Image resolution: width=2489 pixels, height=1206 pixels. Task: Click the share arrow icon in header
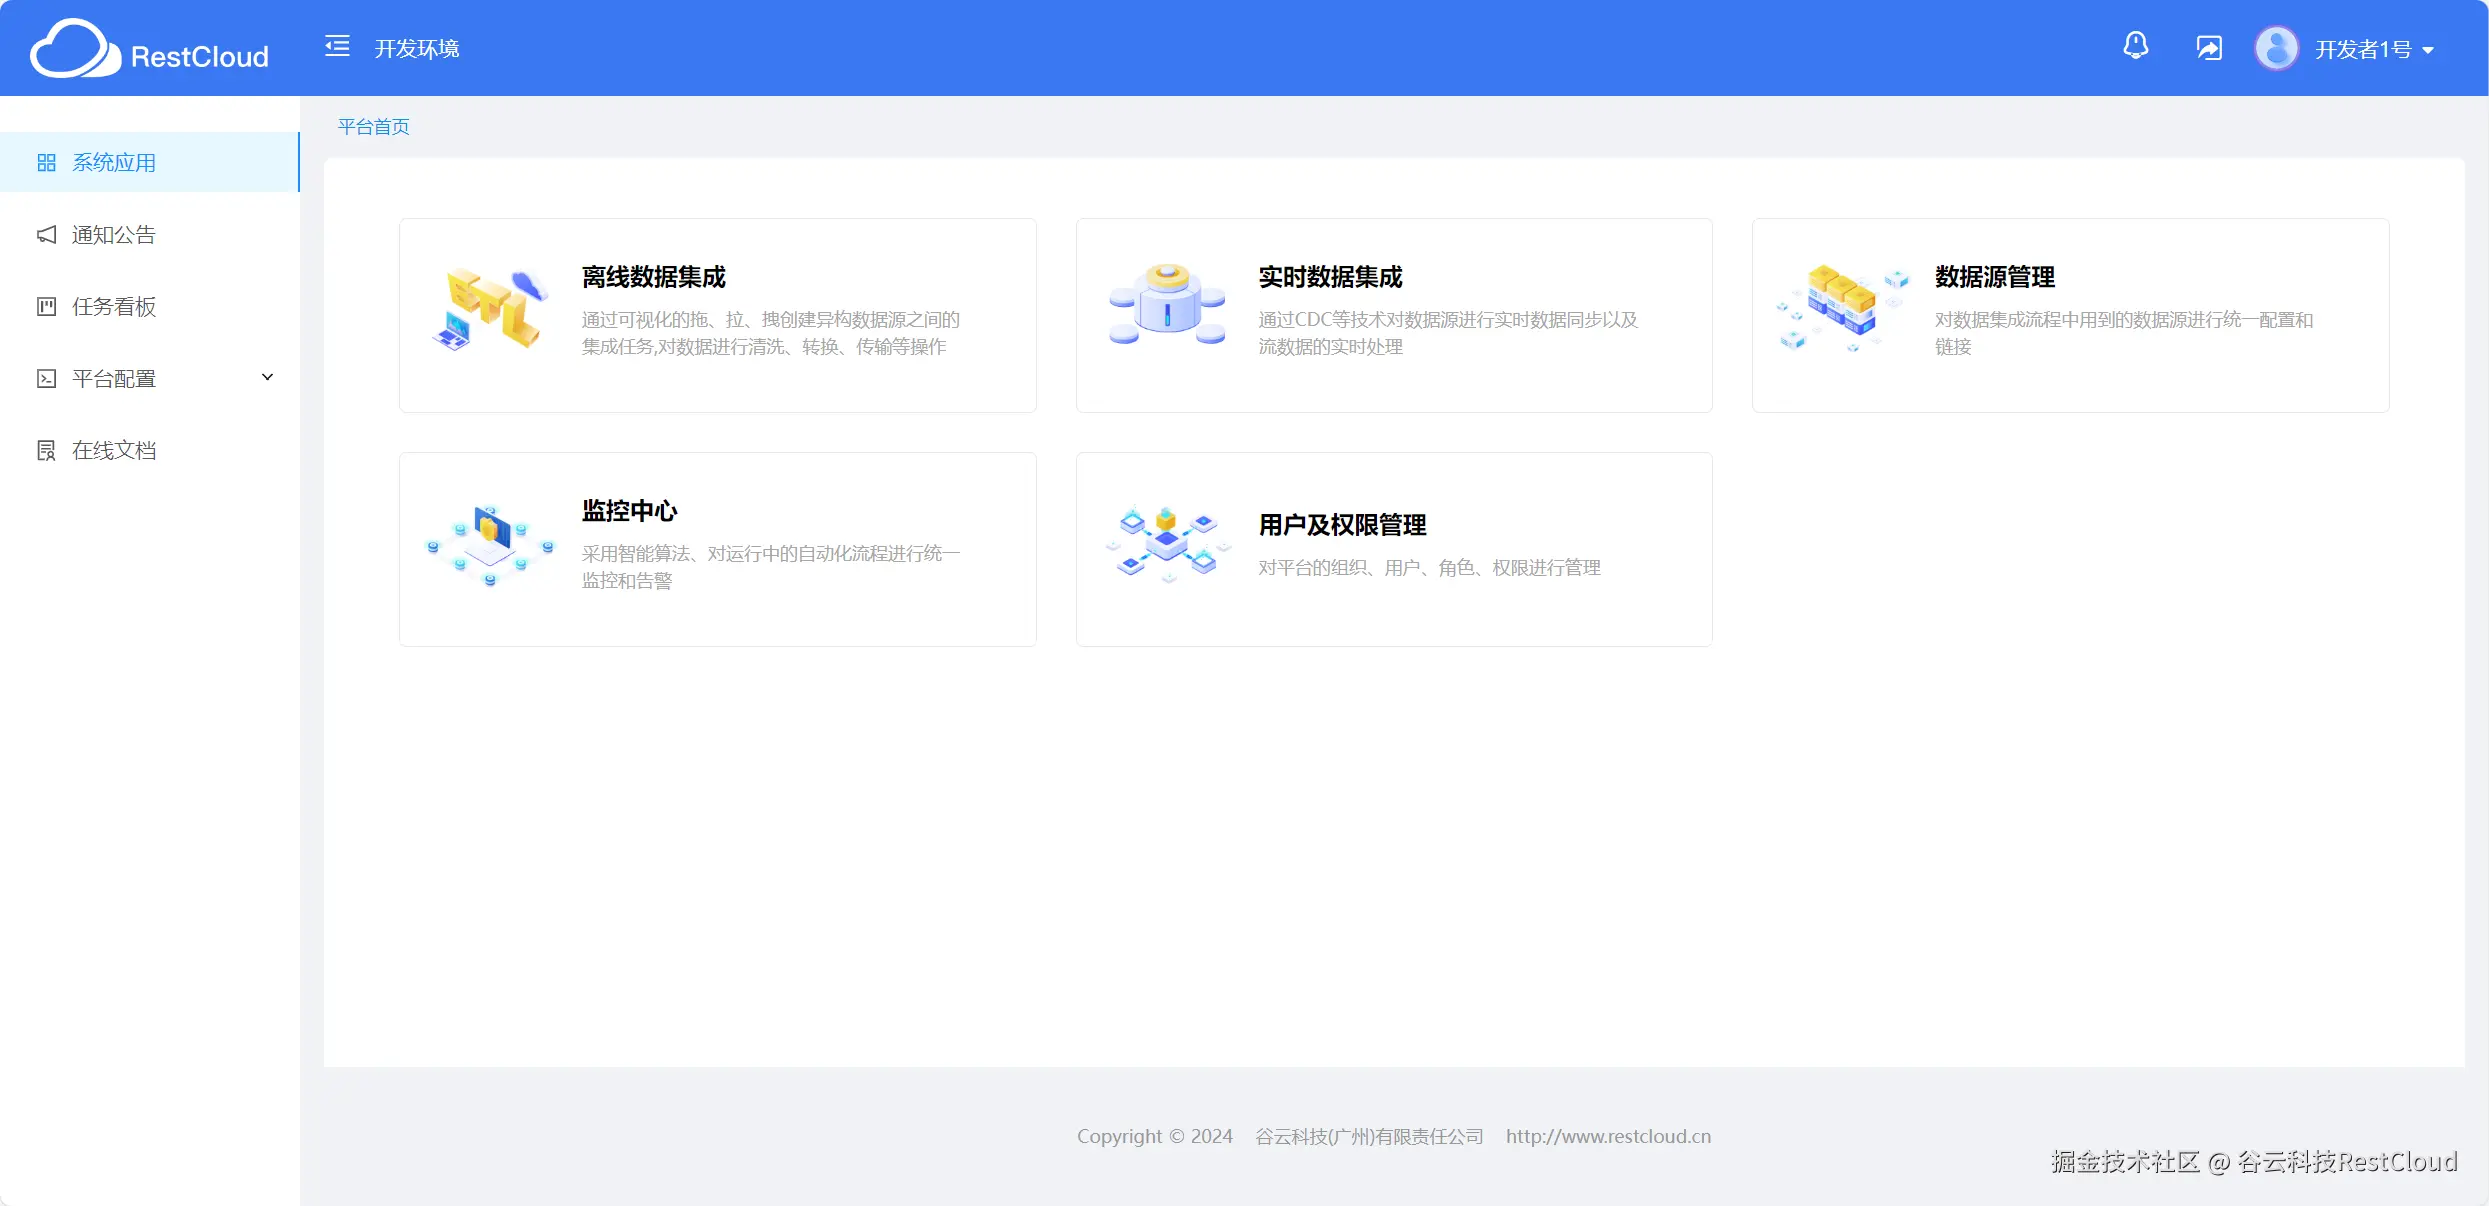click(2208, 48)
